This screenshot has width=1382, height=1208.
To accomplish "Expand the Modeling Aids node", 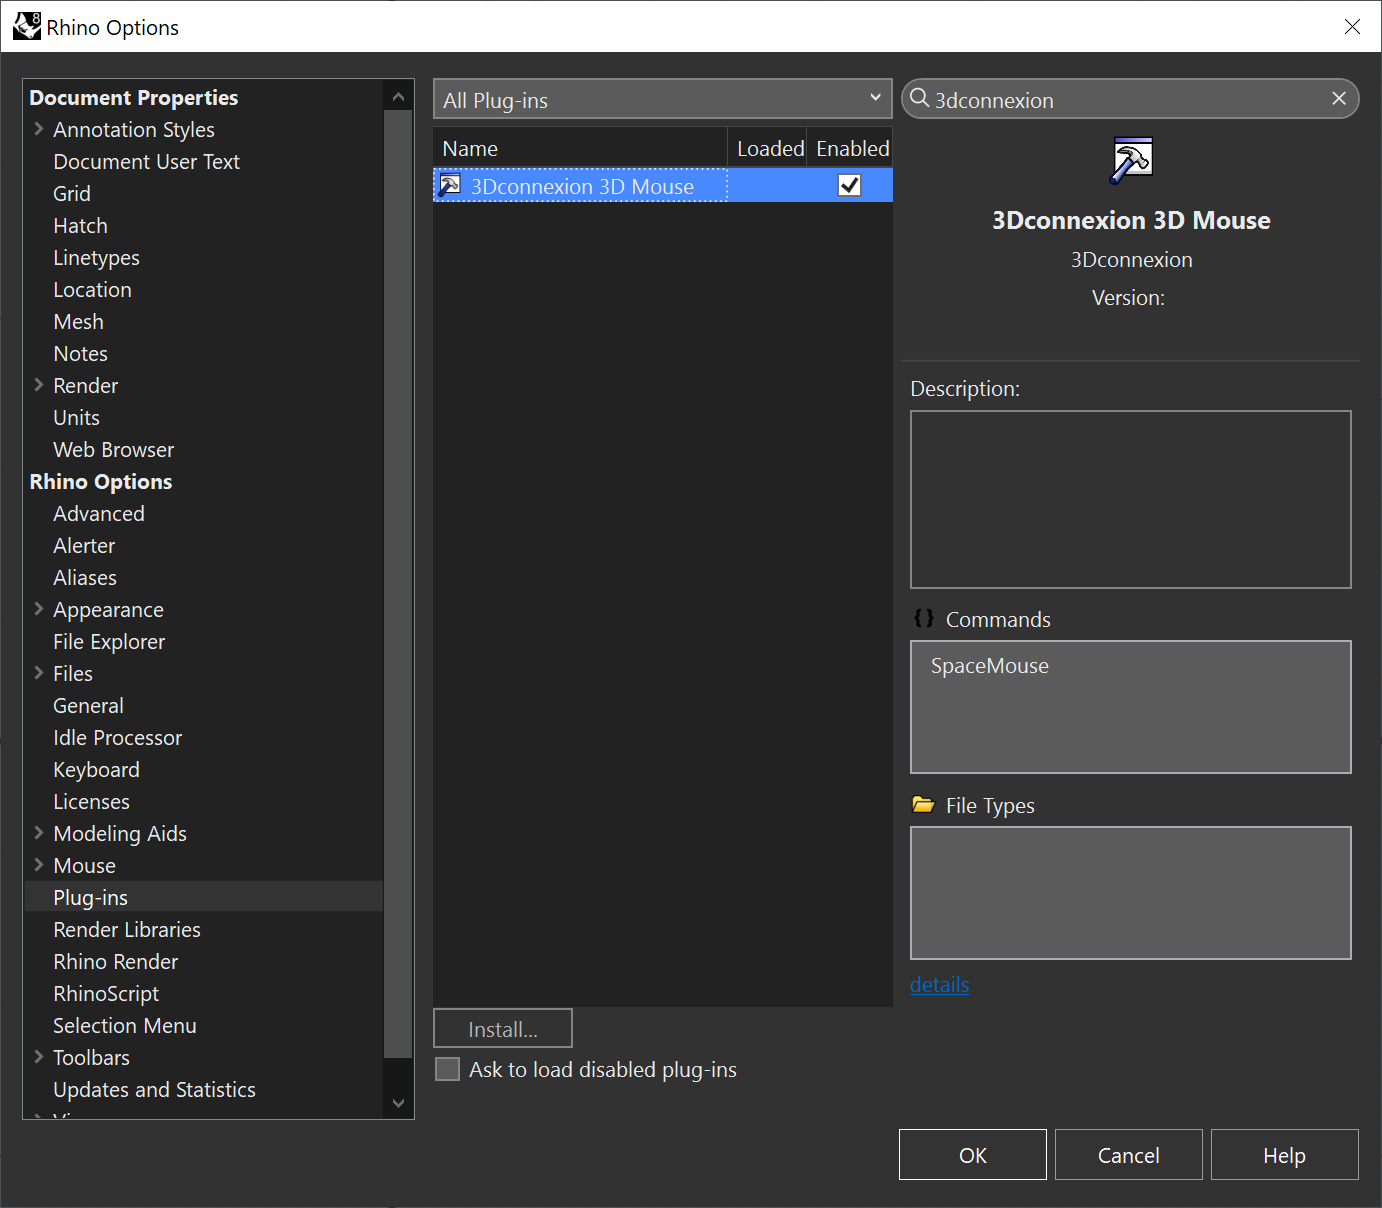I will point(39,833).
